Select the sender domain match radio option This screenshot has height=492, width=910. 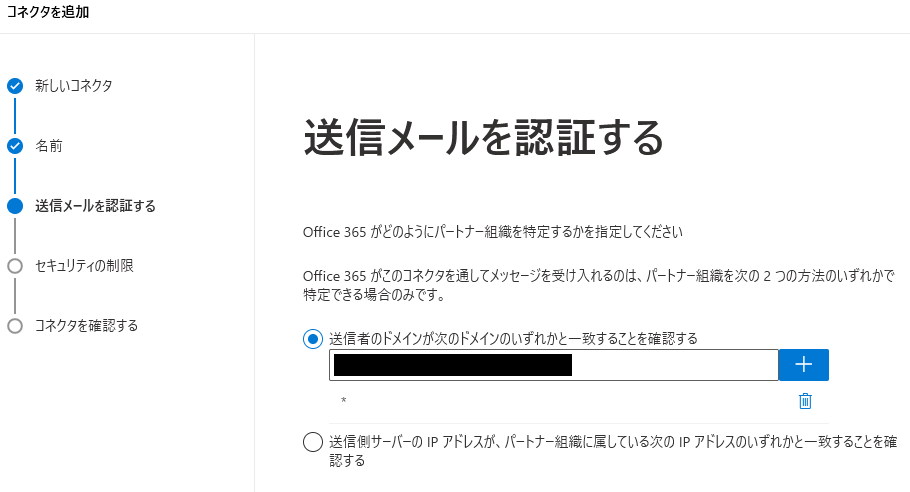313,339
